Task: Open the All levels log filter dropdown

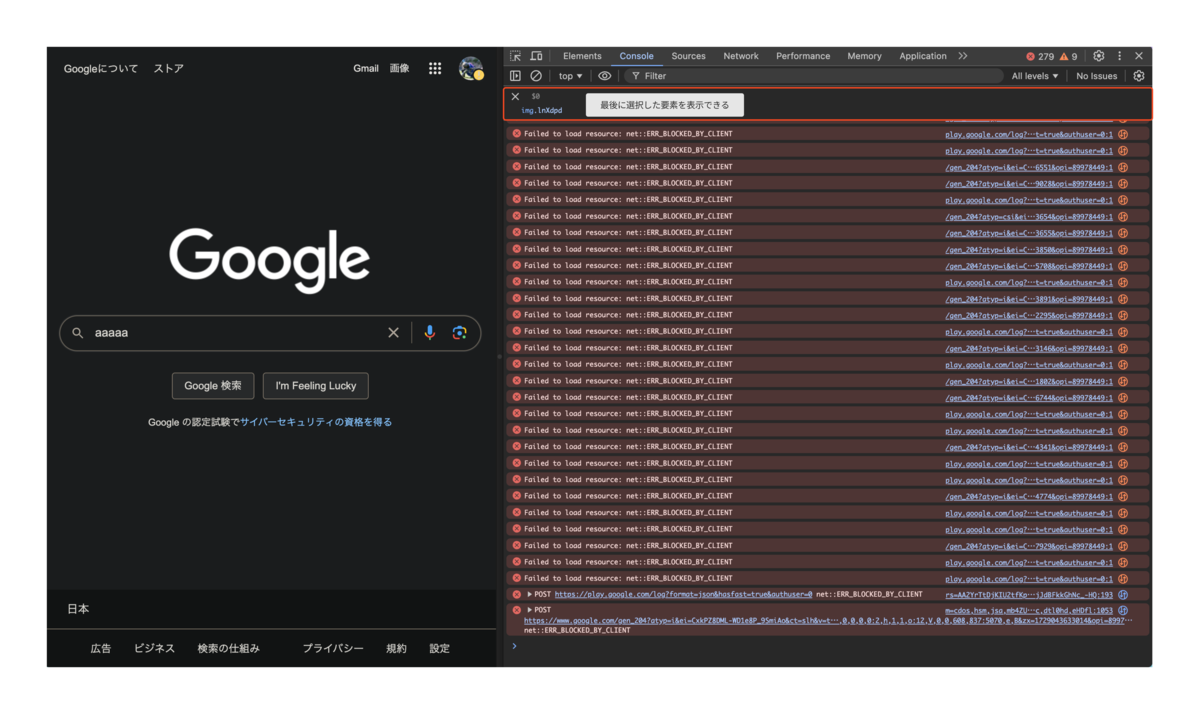Action: tap(1034, 76)
